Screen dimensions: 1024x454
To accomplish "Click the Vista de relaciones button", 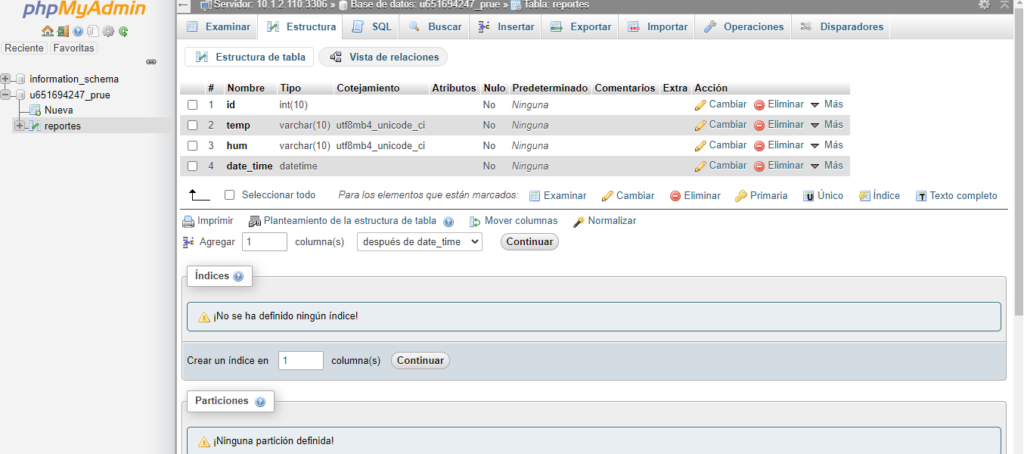I will pos(384,58).
